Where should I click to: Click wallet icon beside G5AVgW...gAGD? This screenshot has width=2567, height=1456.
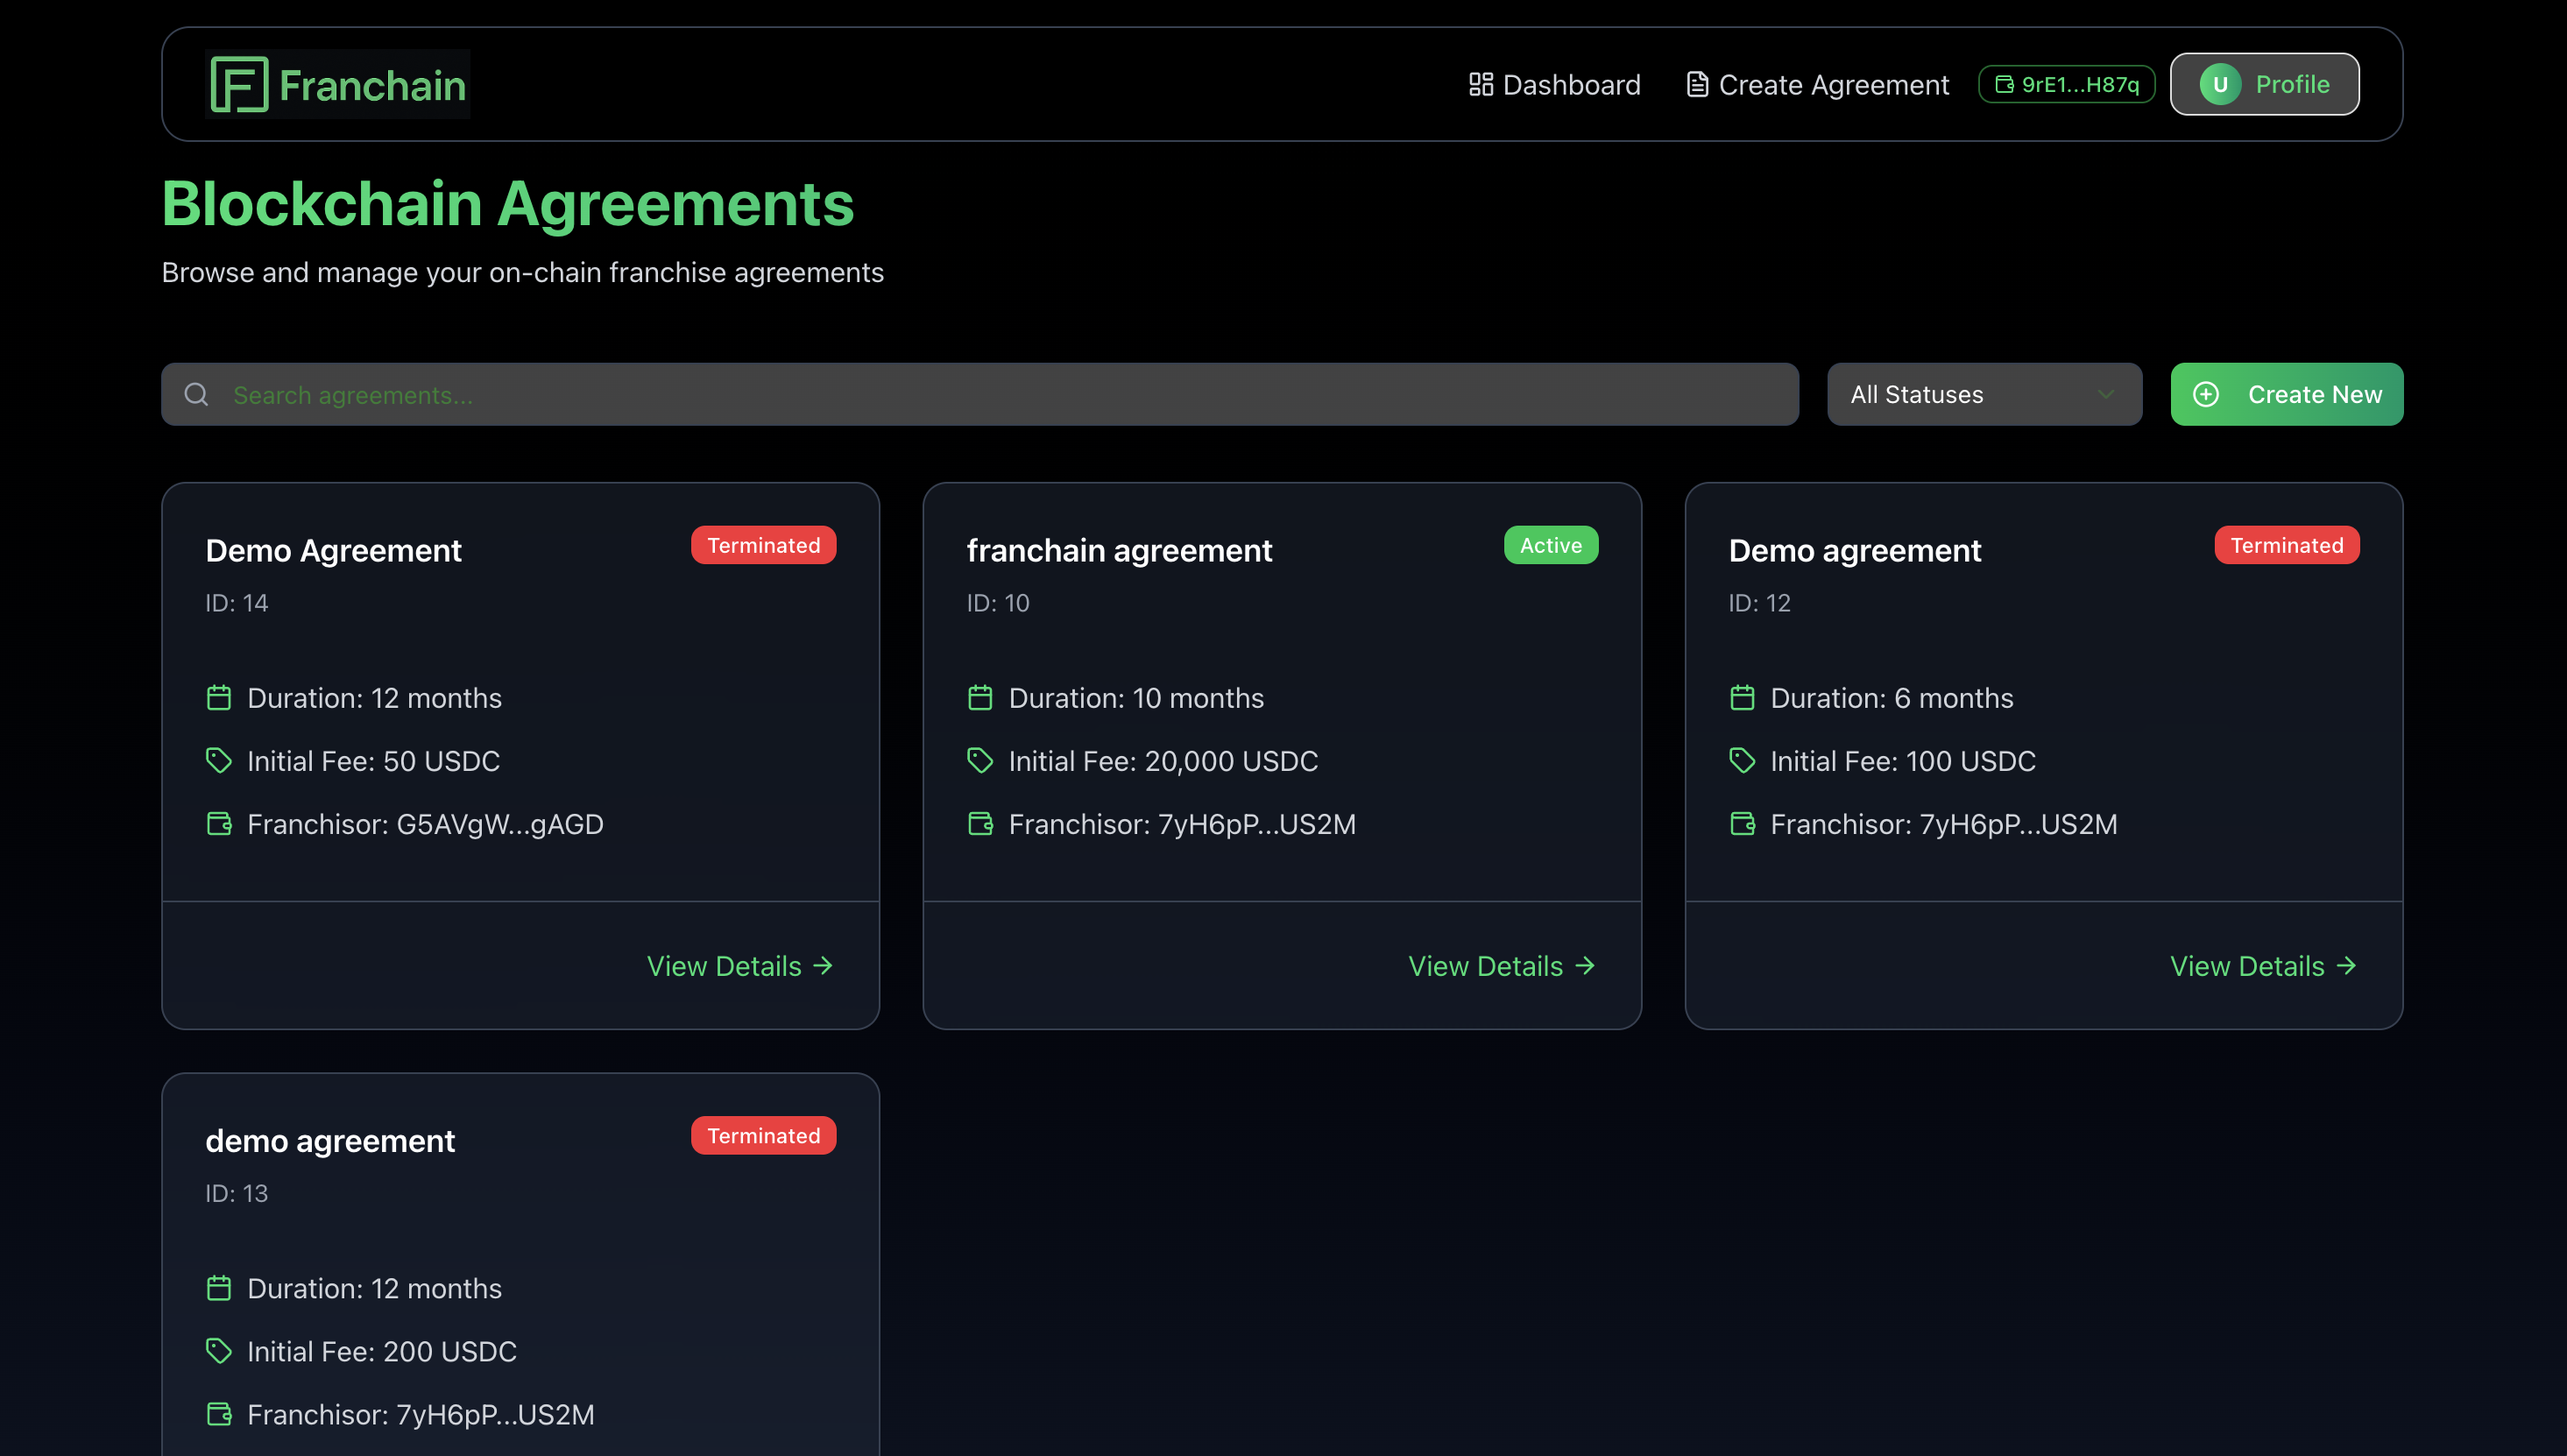[x=219, y=823]
